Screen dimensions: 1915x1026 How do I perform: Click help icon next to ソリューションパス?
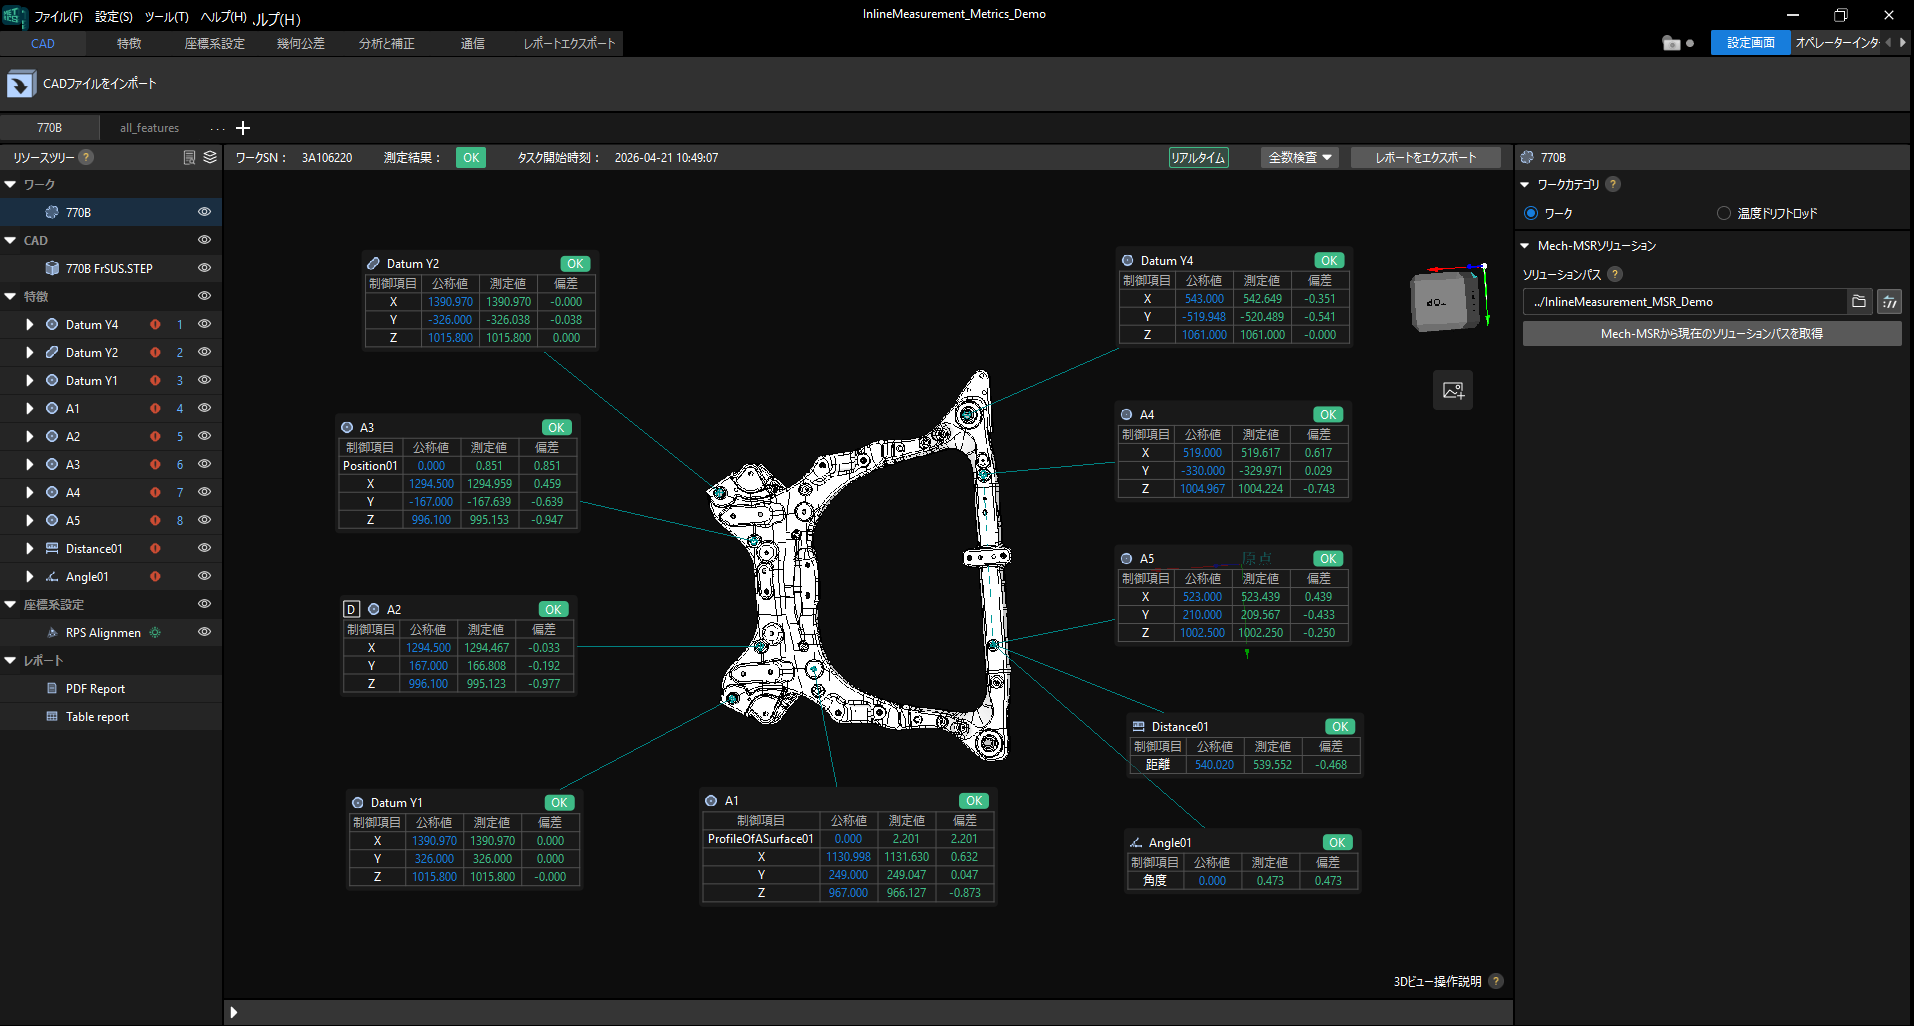click(x=1615, y=274)
